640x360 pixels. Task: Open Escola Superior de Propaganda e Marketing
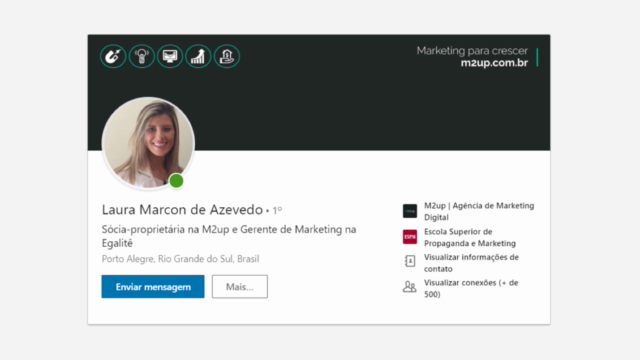(x=470, y=238)
